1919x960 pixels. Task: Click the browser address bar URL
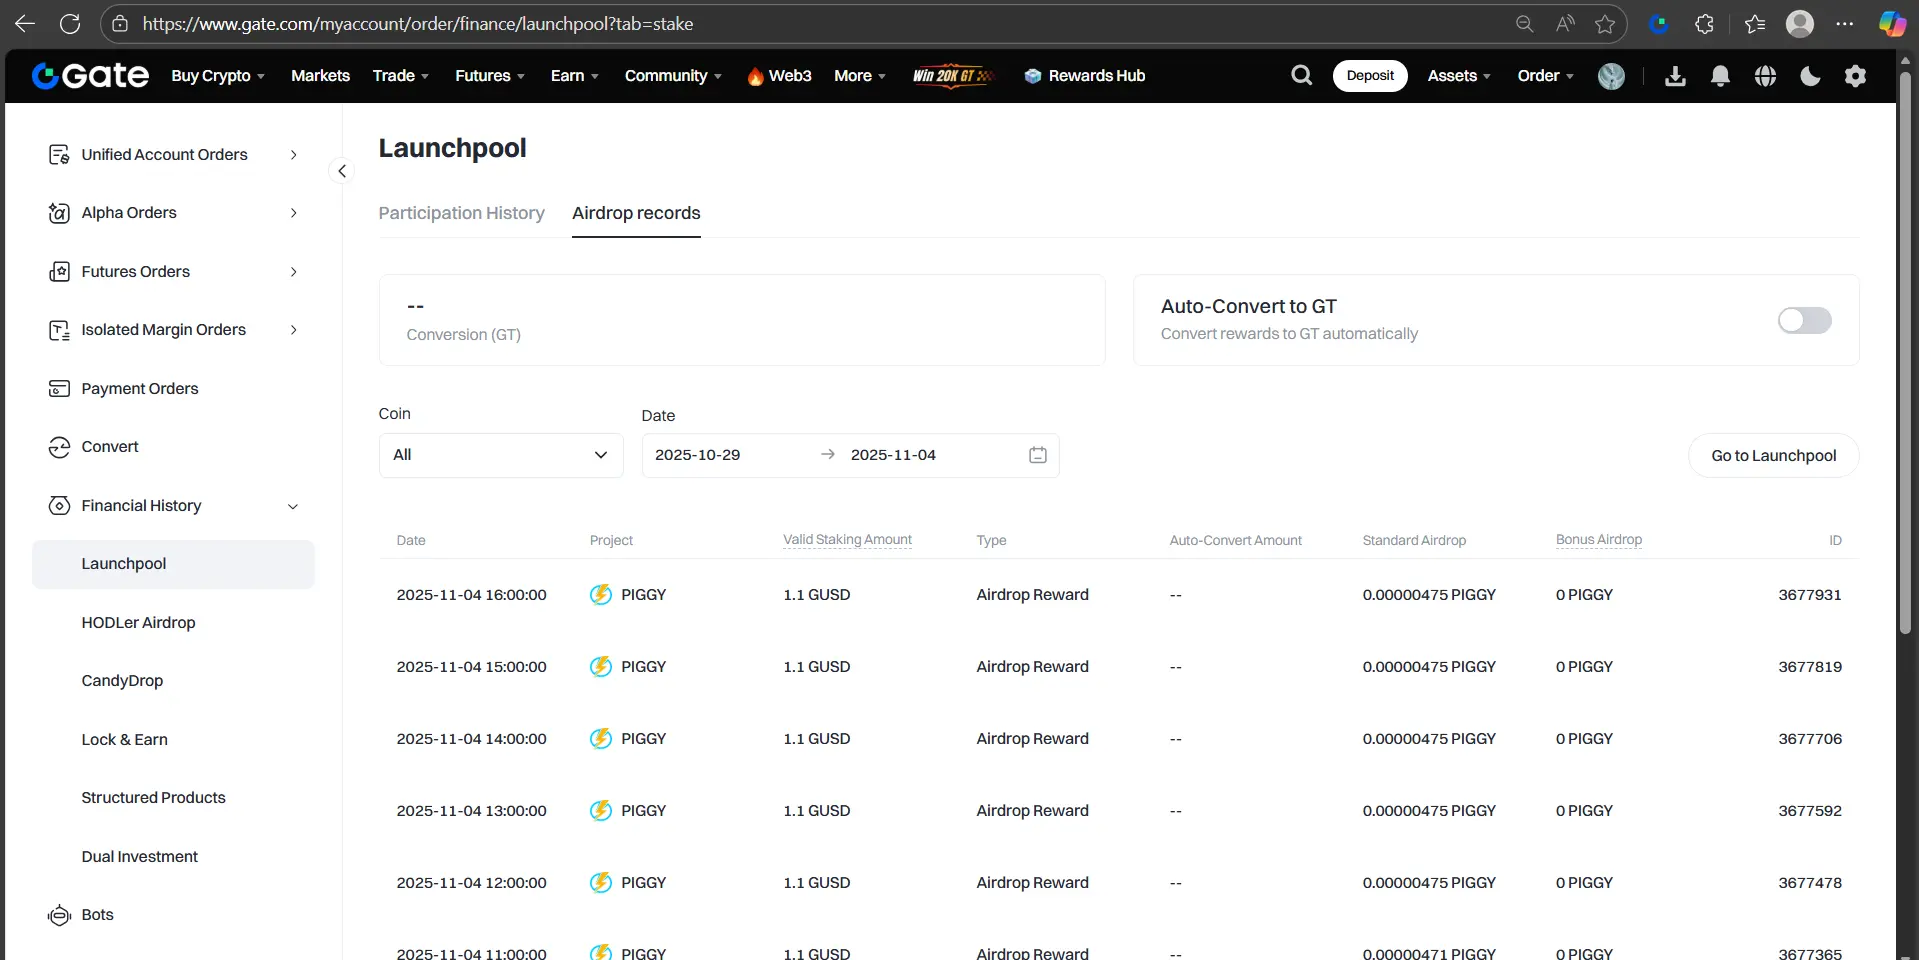pyautogui.click(x=418, y=24)
